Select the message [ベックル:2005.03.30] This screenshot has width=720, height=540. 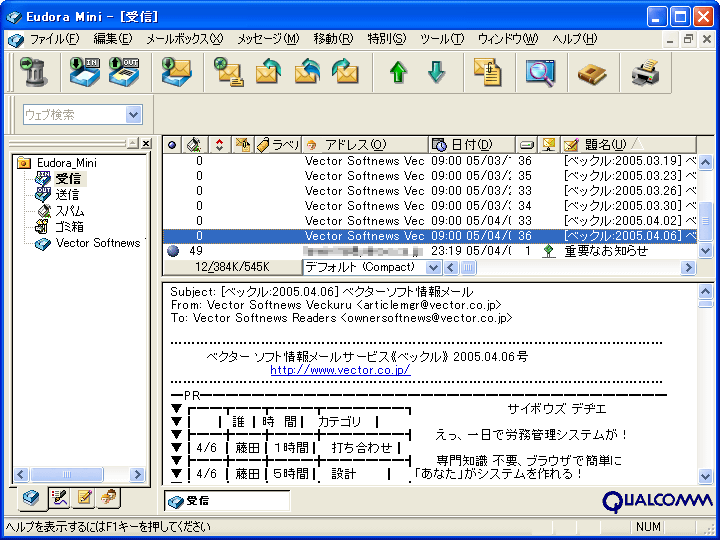[430, 206]
